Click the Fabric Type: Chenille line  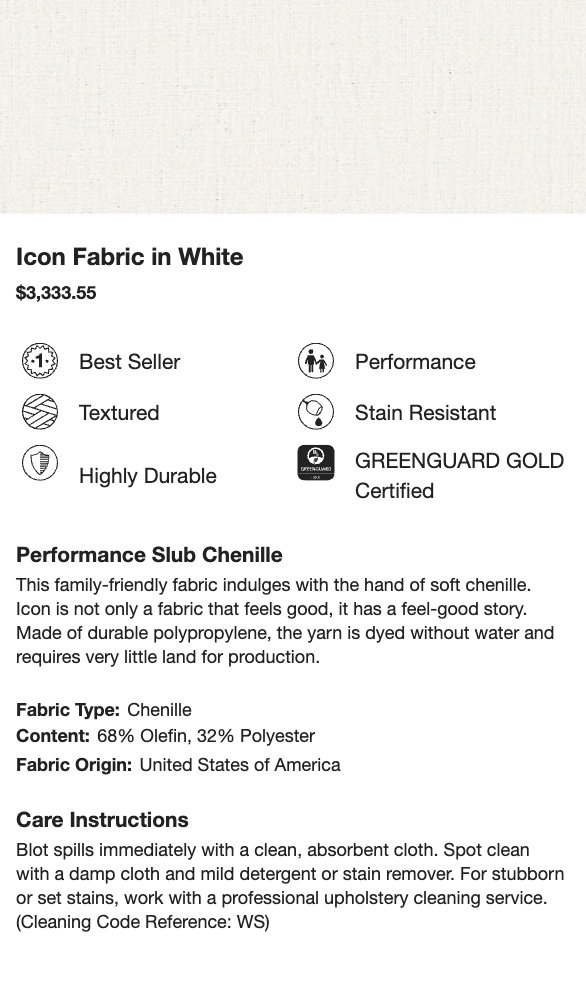104,710
